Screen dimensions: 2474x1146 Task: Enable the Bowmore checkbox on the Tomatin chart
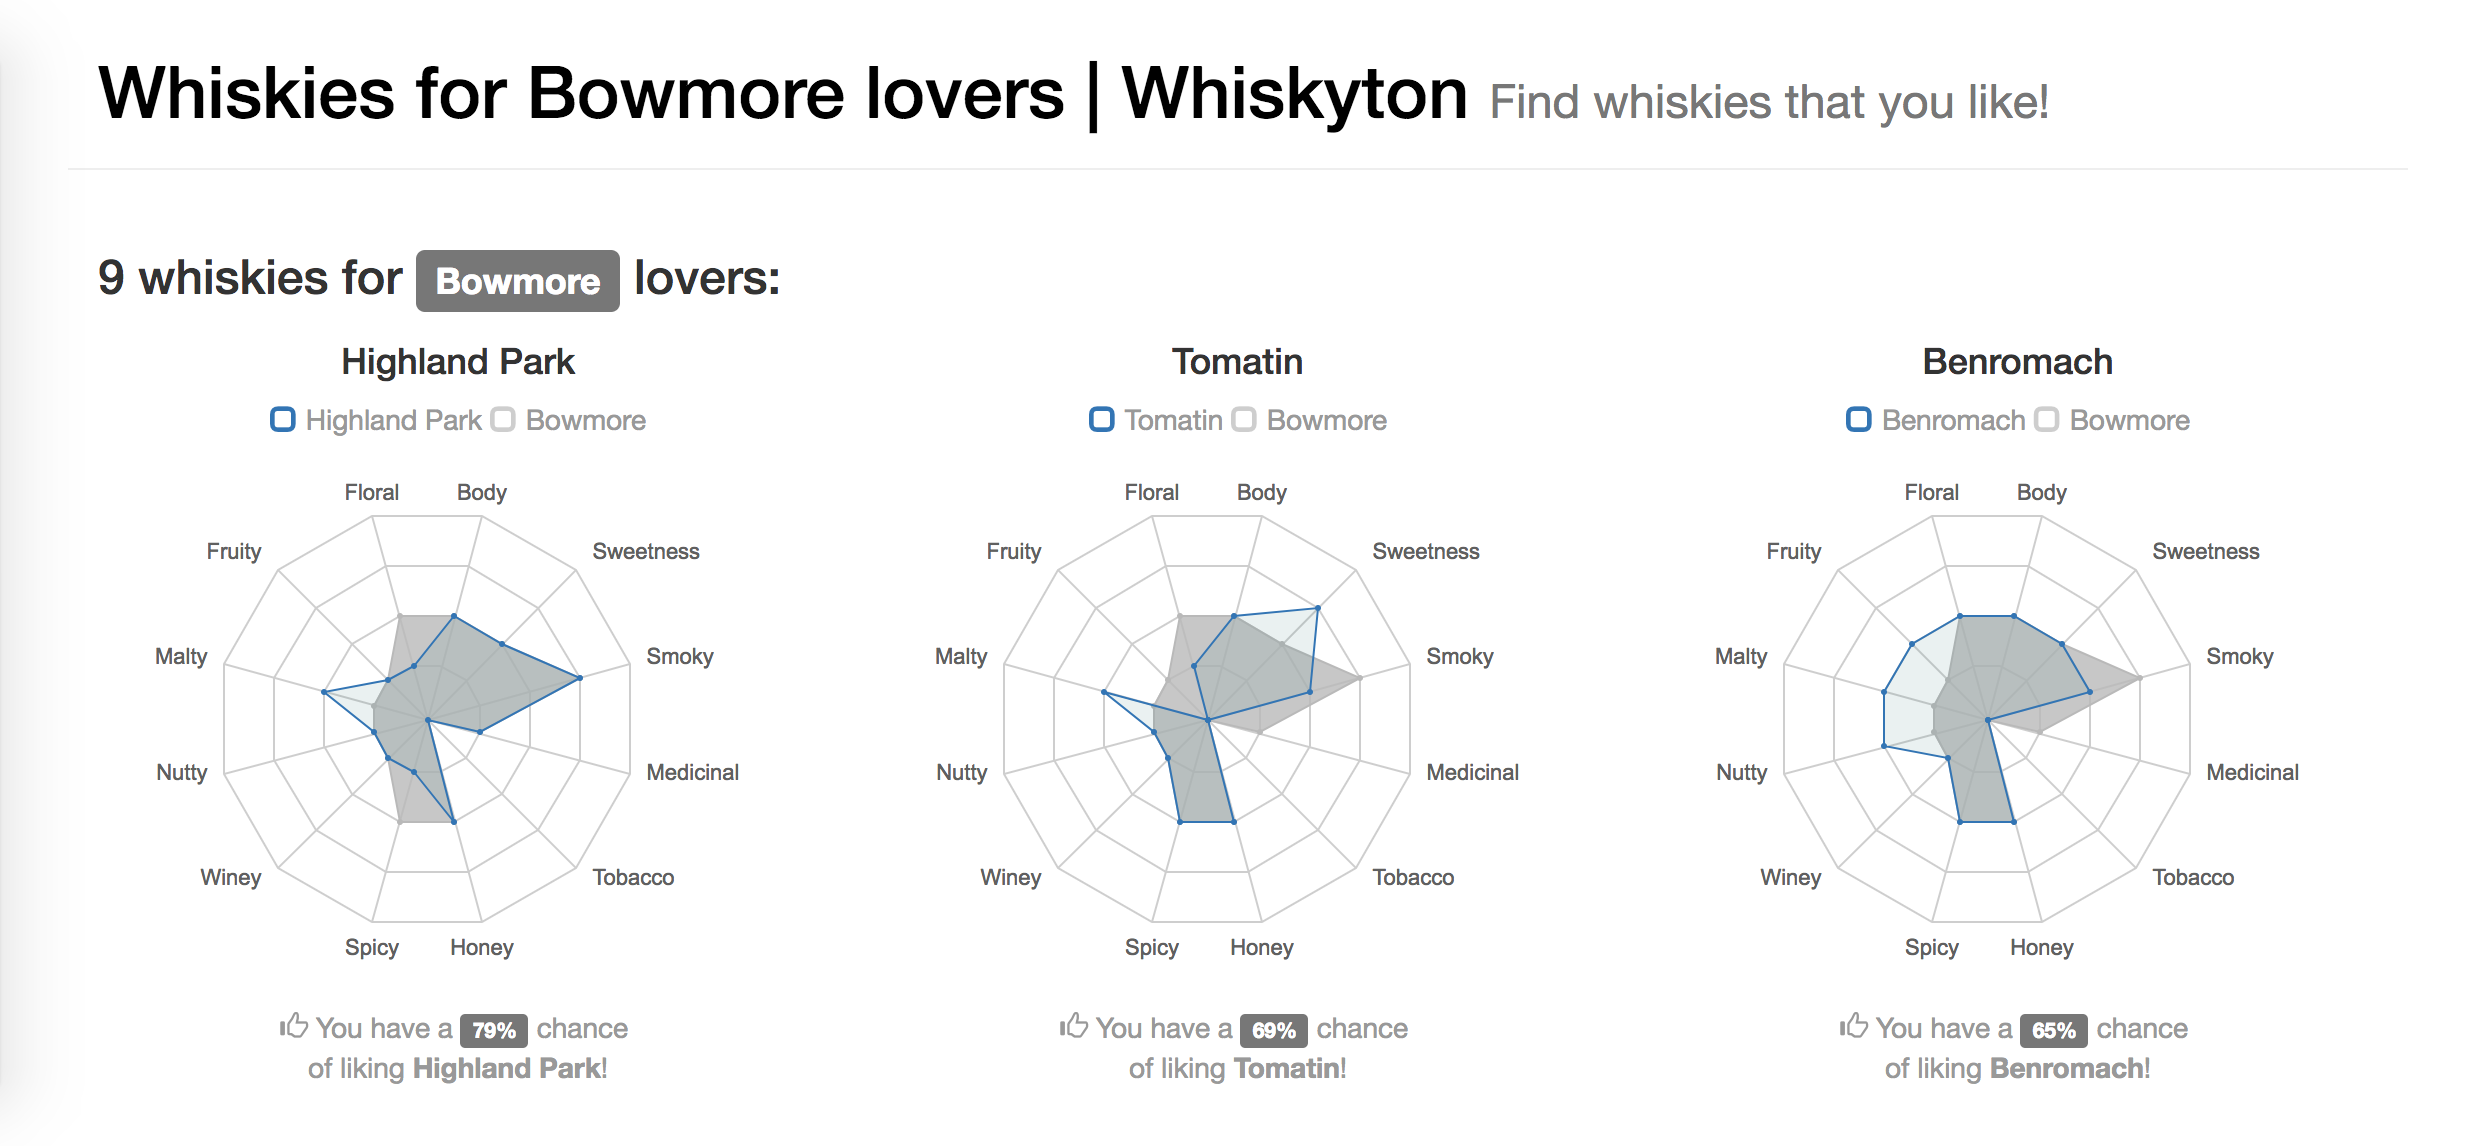tap(1243, 419)
